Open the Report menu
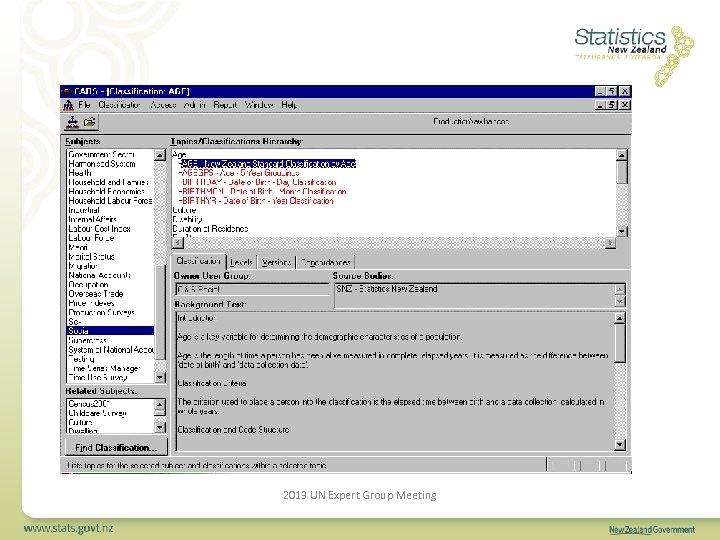The width and height of the screenshot is (720, 540). coord(225,105)
